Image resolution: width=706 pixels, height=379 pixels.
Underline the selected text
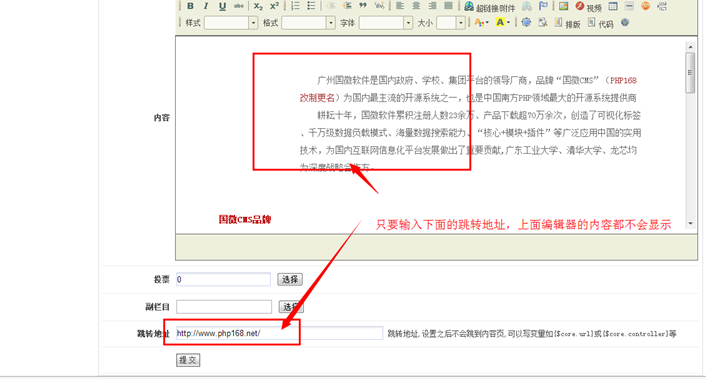click(x=222, y=6)
